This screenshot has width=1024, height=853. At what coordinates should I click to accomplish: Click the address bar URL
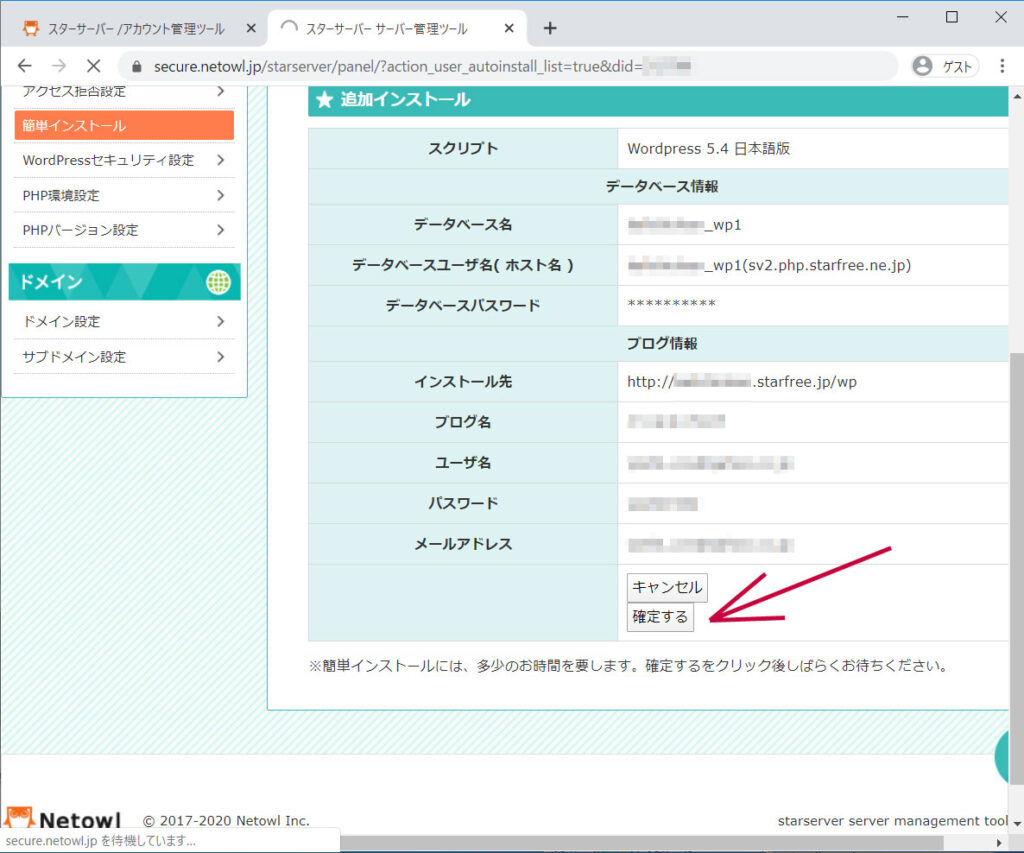[x=422, y=67]
